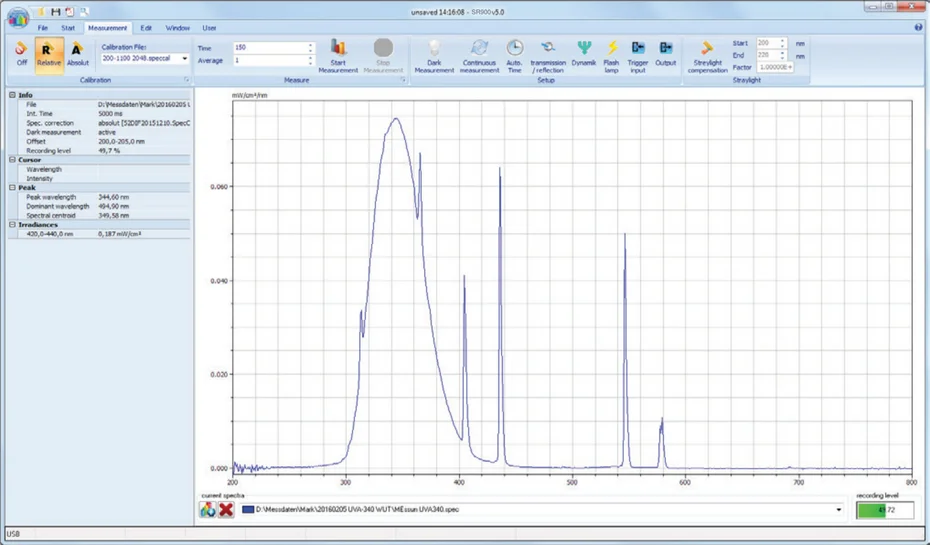Click the add-spectrum icon beside current spectra

point(208,509)
